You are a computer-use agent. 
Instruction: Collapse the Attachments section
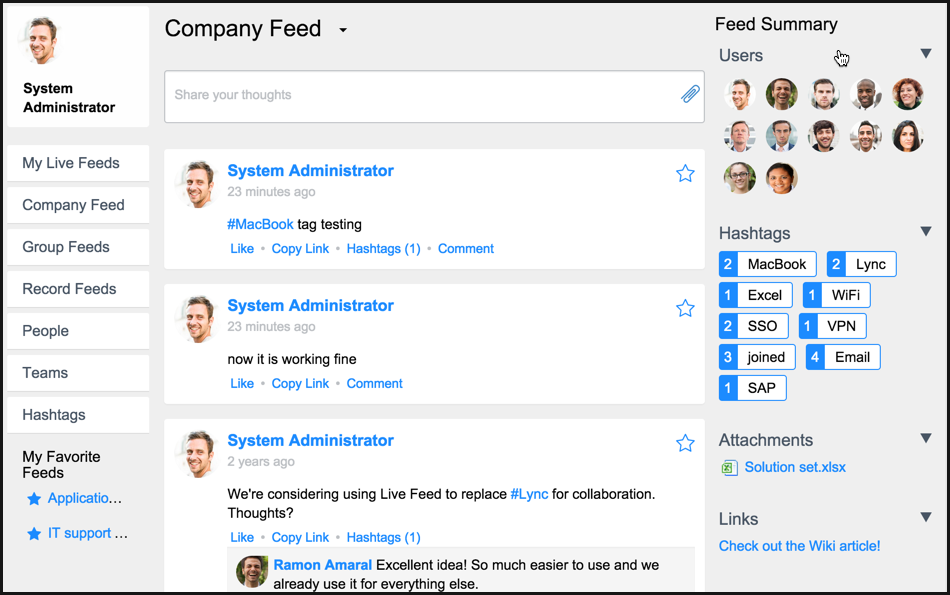(926, 438)
